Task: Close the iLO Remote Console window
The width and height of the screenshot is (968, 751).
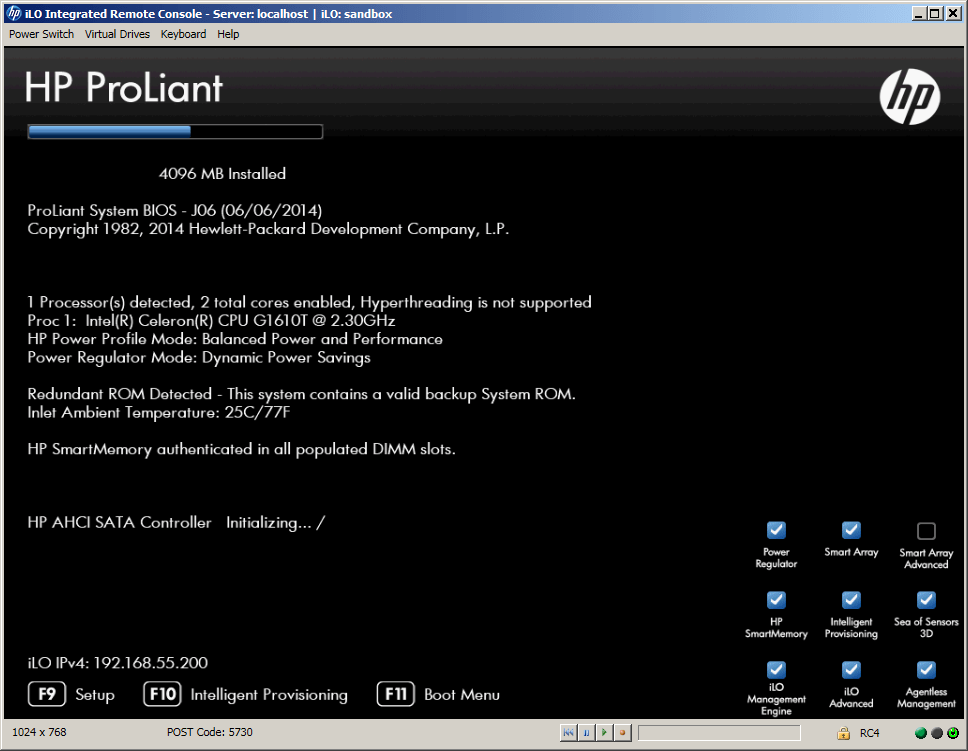Action: click(953, 13)
